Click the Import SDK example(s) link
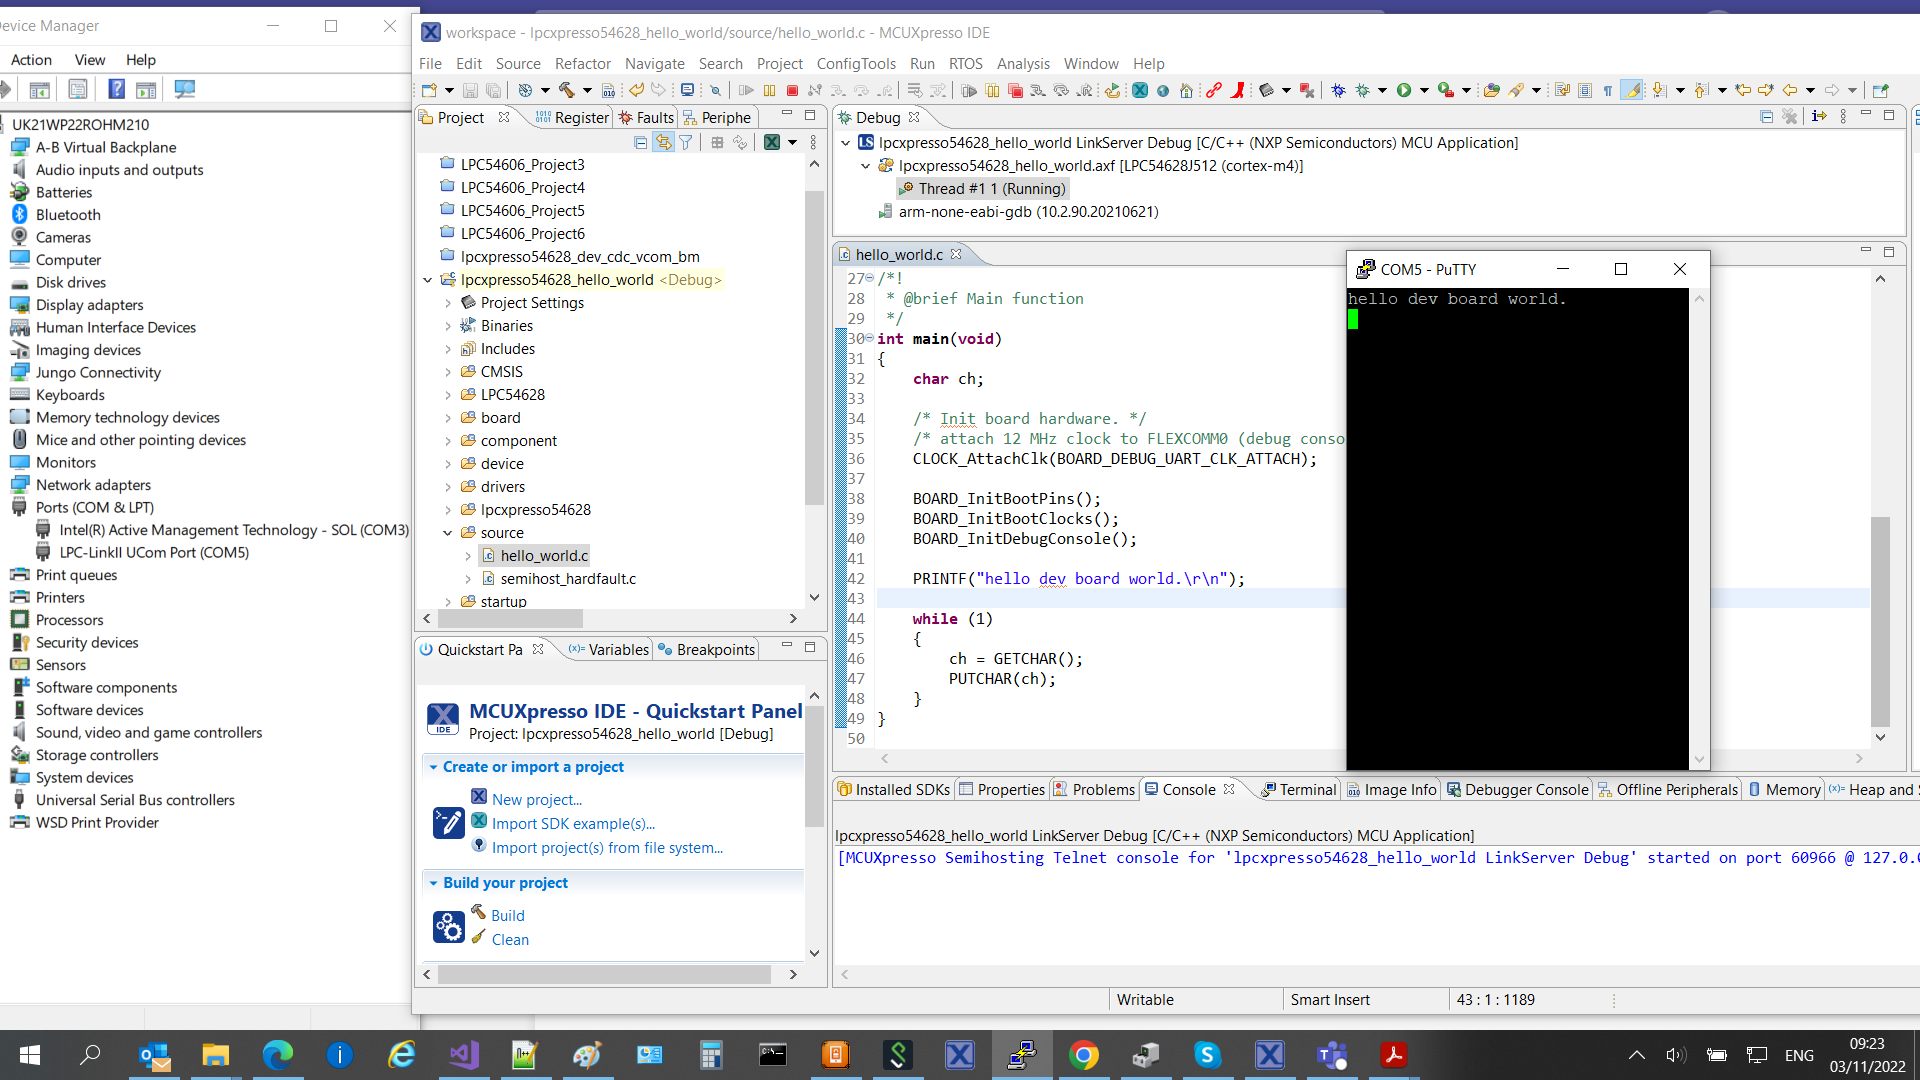1920x1080 pixels. (x=575, y=823)
